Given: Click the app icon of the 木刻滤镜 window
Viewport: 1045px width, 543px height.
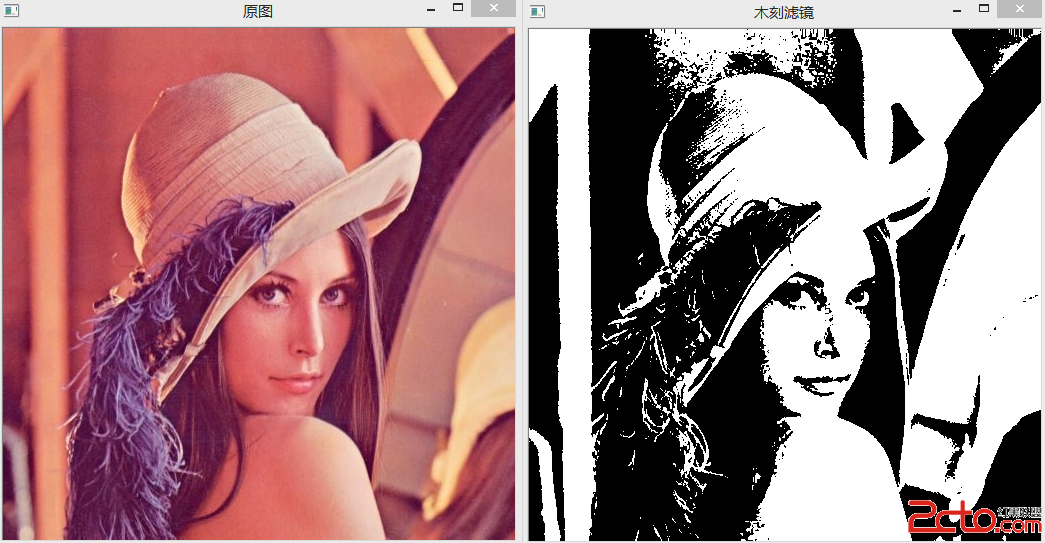Looking at the screenshot, I should click(537, 11).
